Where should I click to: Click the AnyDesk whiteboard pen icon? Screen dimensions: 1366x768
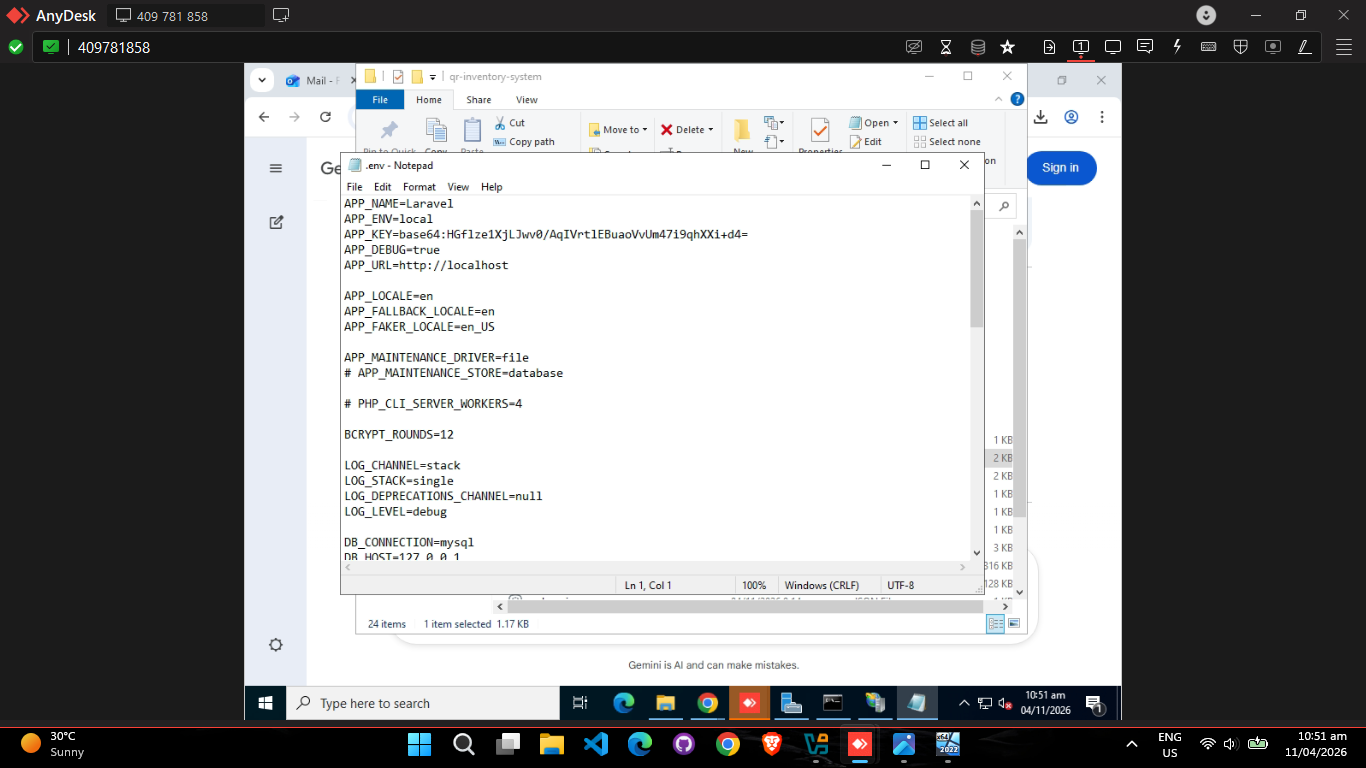pos(1304,47)
